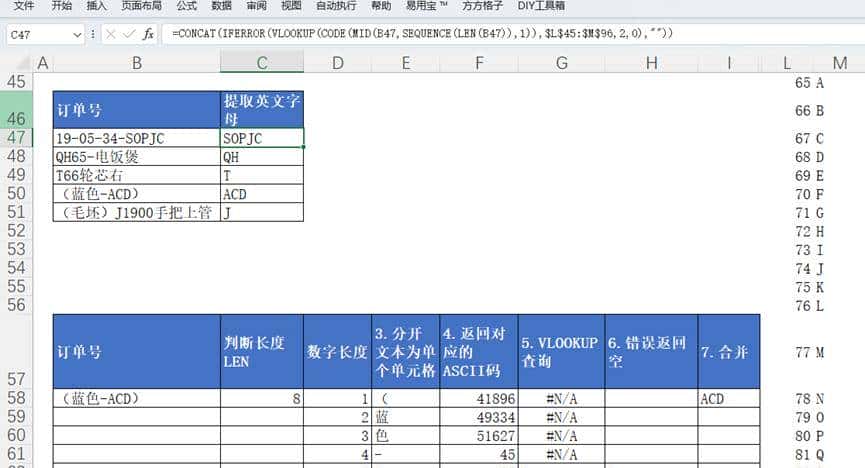The width and height of the screenshot is (865, 468).
Task: Click the Select All corner triangle
Action: [23, 63]
